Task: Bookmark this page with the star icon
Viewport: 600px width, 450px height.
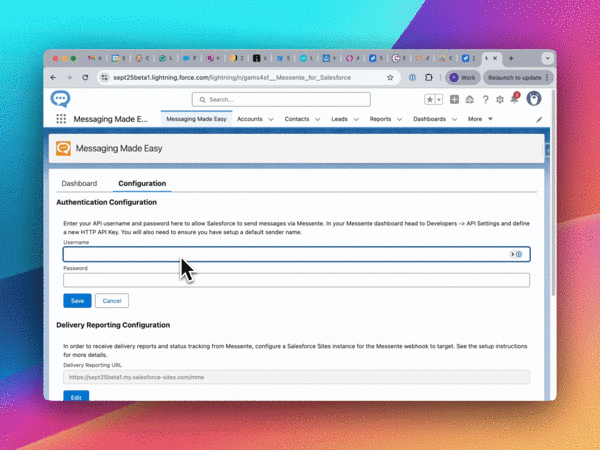Action: click(x=390, y=77)
